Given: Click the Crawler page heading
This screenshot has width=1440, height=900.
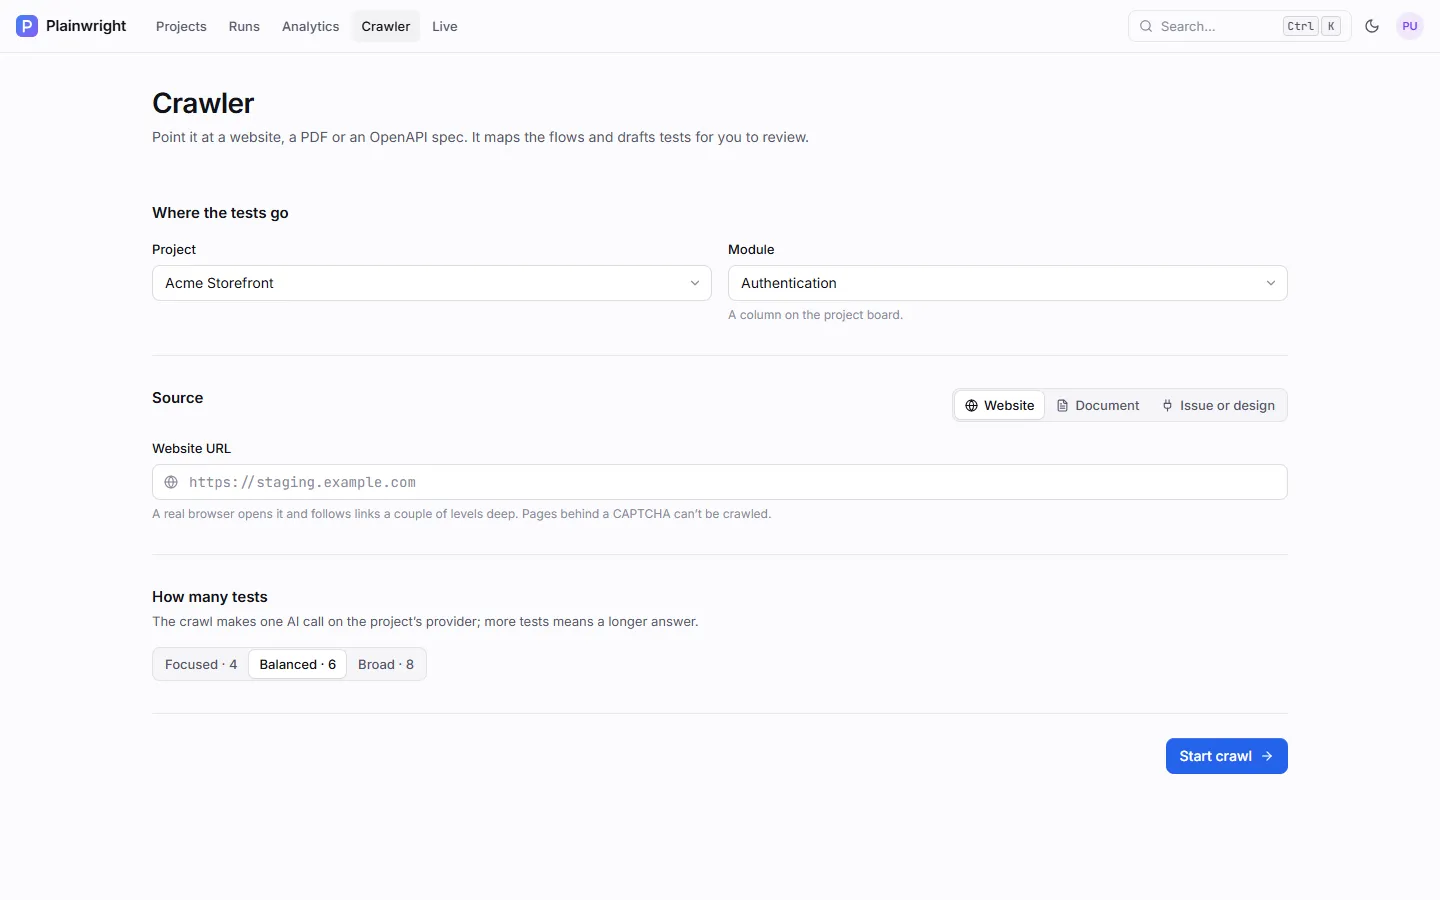Looking at the screenshot, I should tap(203, 103).
